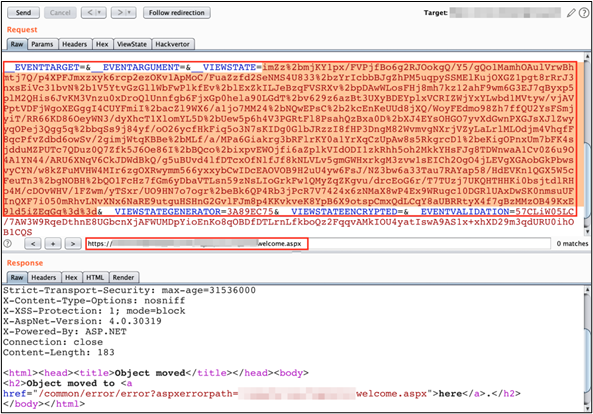Open help via top-right question mark icon

click(584, 13)
